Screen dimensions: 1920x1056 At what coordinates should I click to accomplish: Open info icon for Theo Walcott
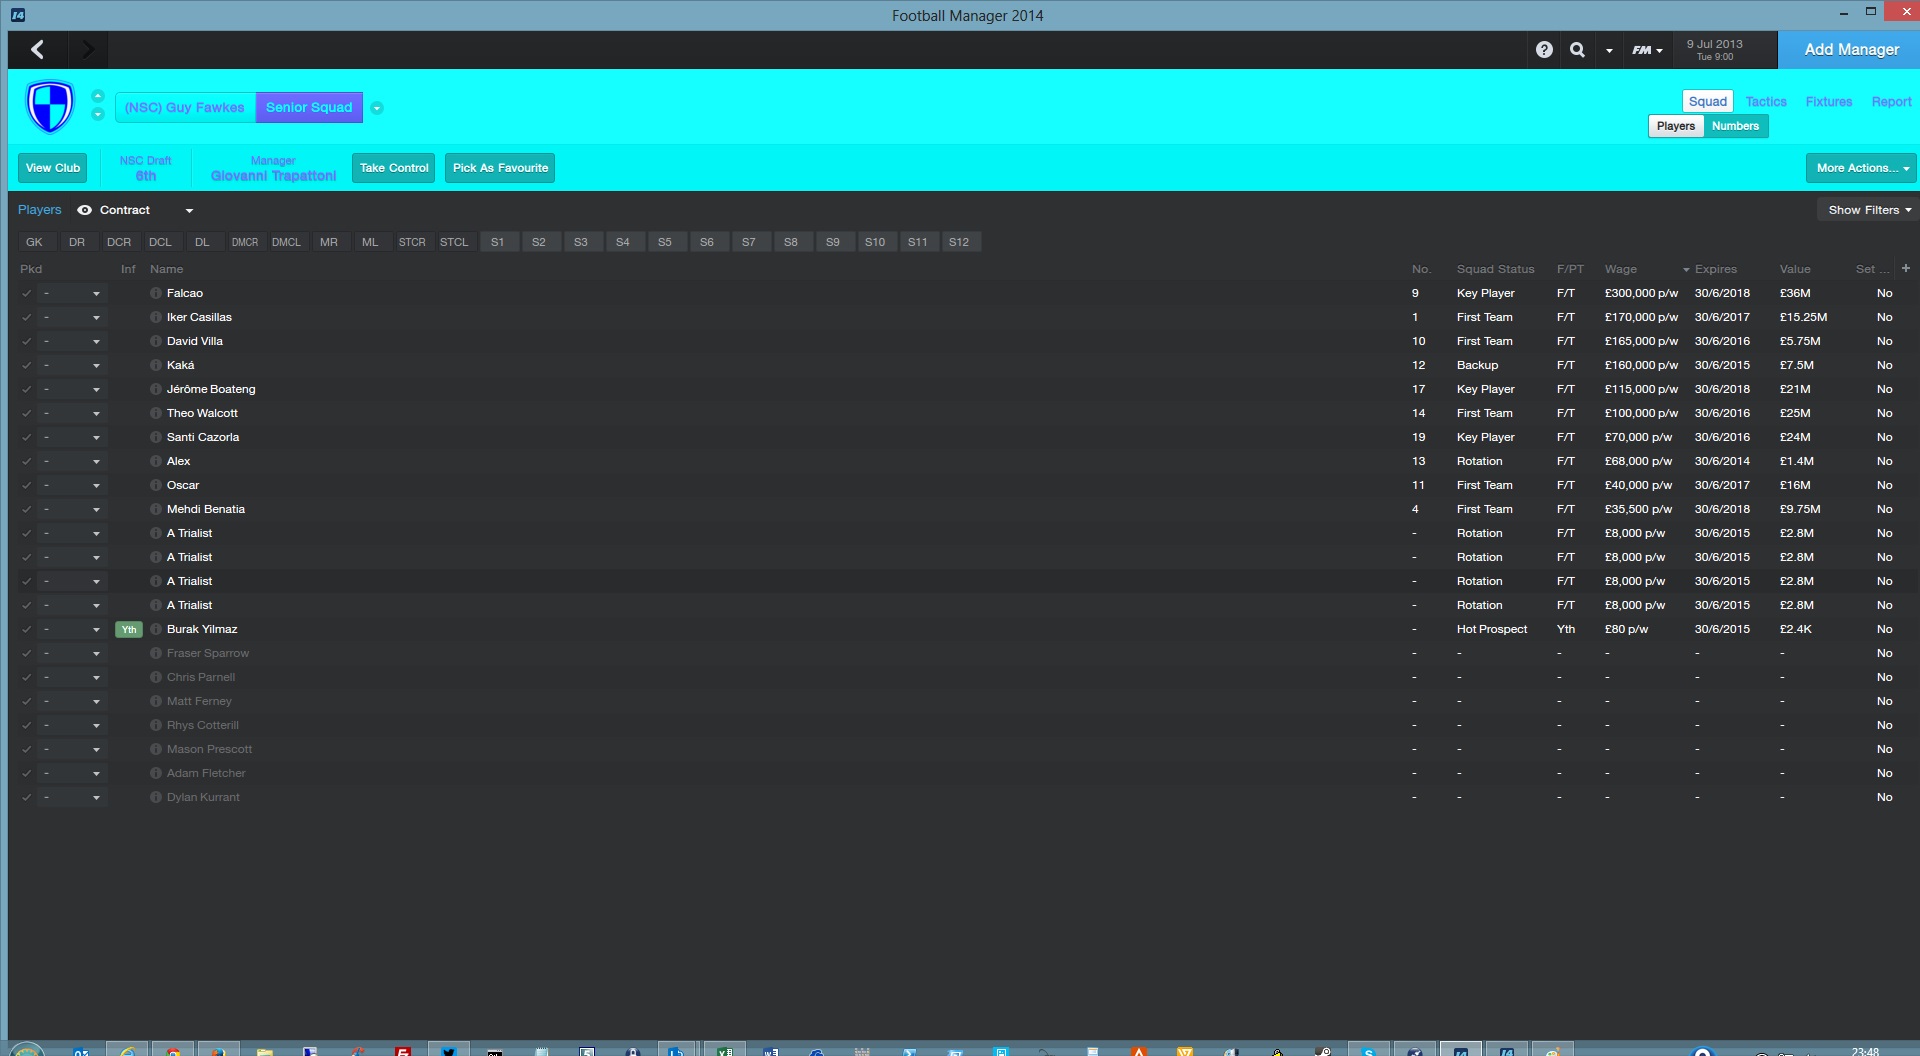click(x=156, y=413)
